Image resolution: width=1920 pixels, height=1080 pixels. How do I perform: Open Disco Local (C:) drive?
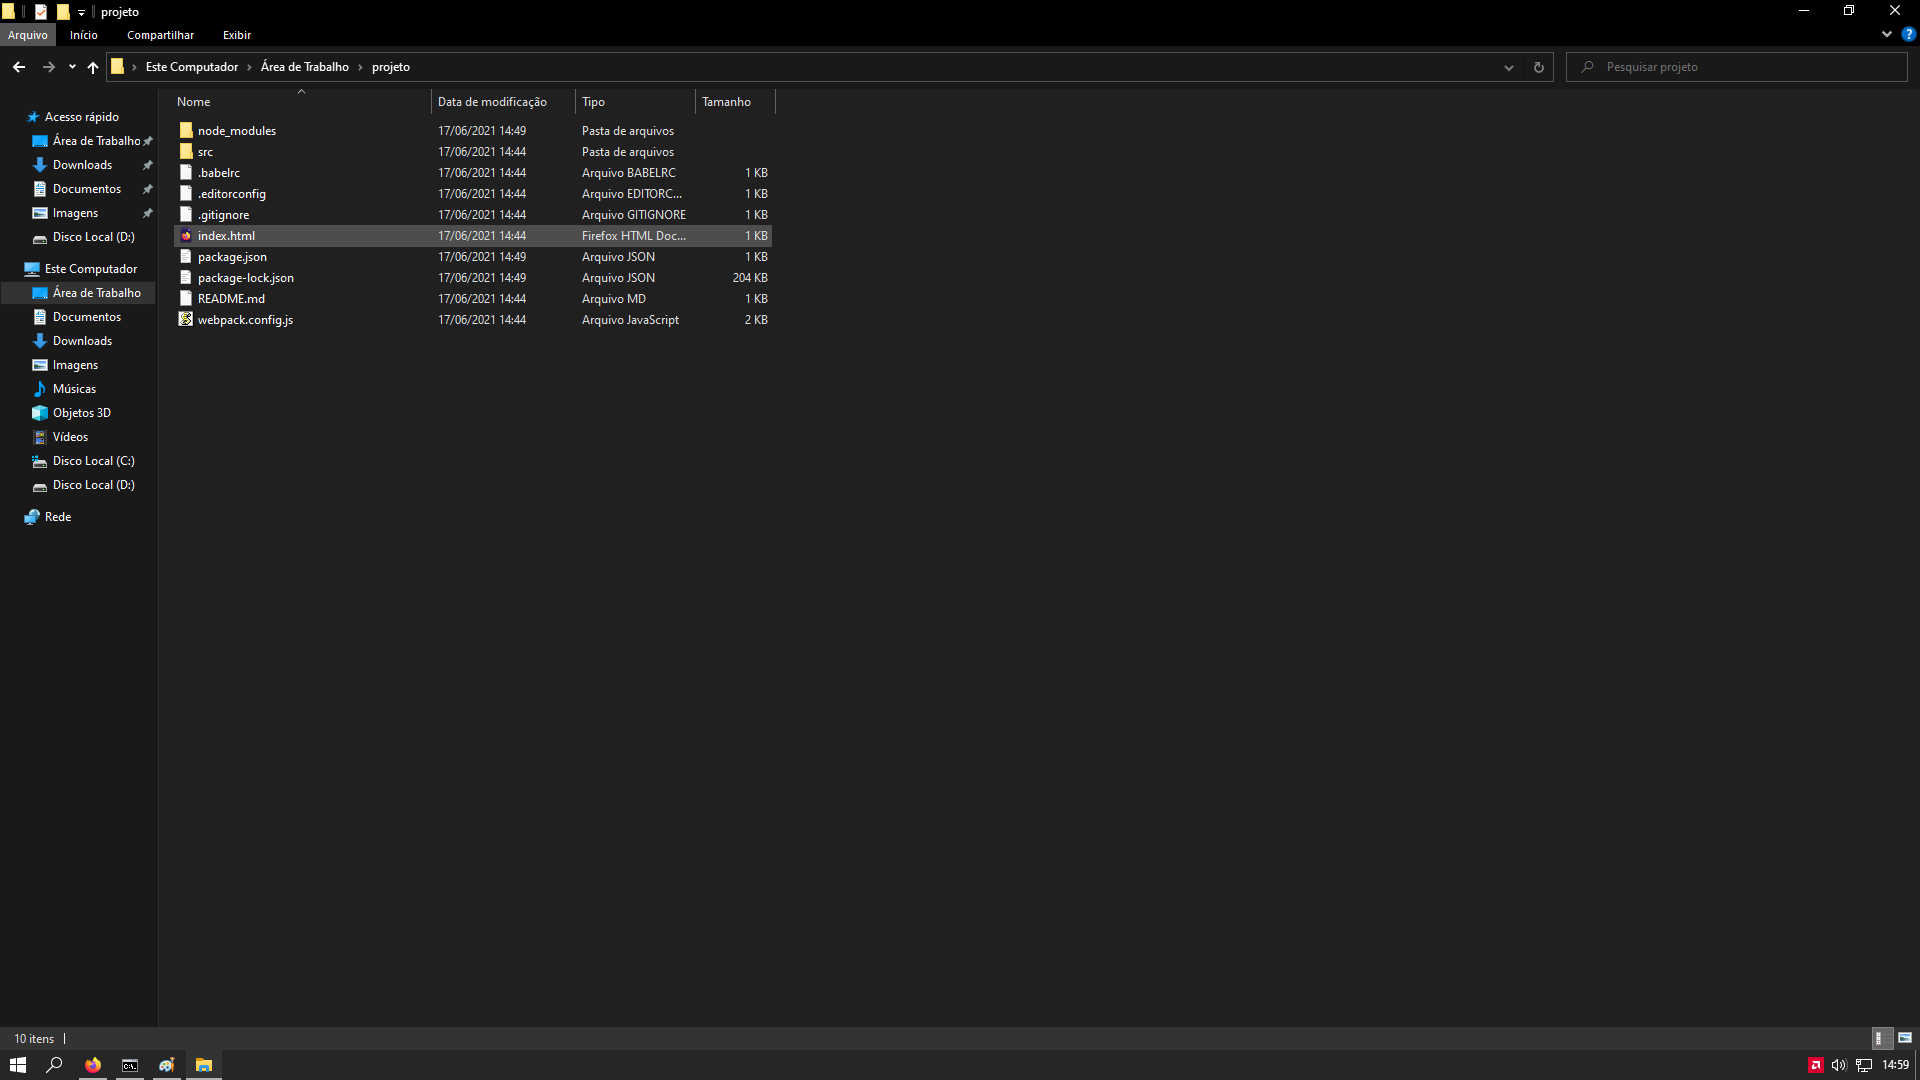click(x=93, y=461)
